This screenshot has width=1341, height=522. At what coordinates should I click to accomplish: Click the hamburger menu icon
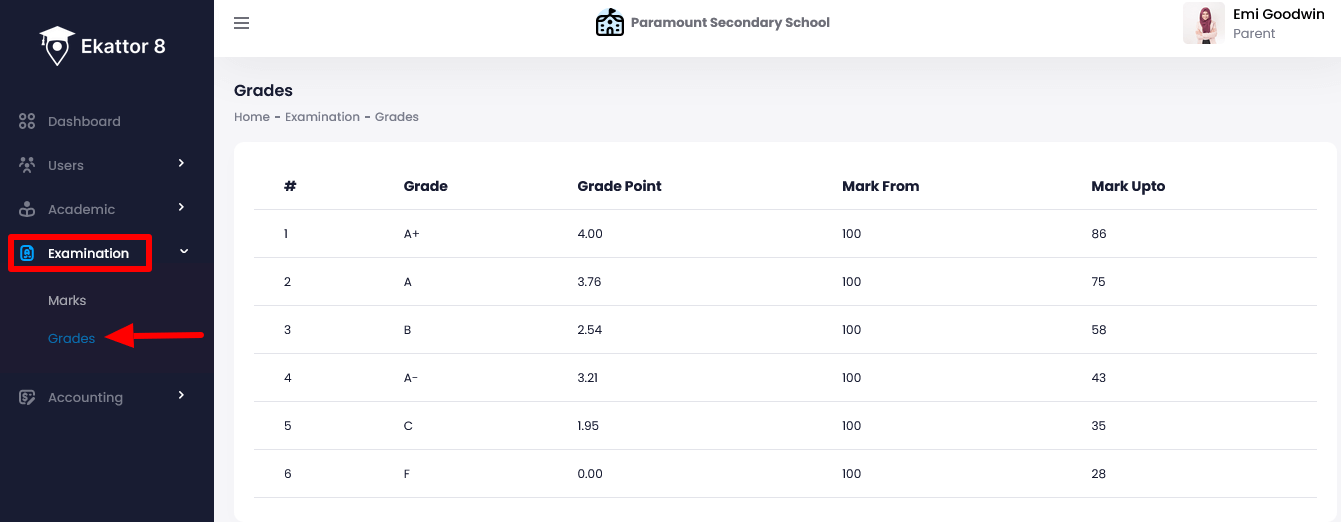tap(241, 23)
